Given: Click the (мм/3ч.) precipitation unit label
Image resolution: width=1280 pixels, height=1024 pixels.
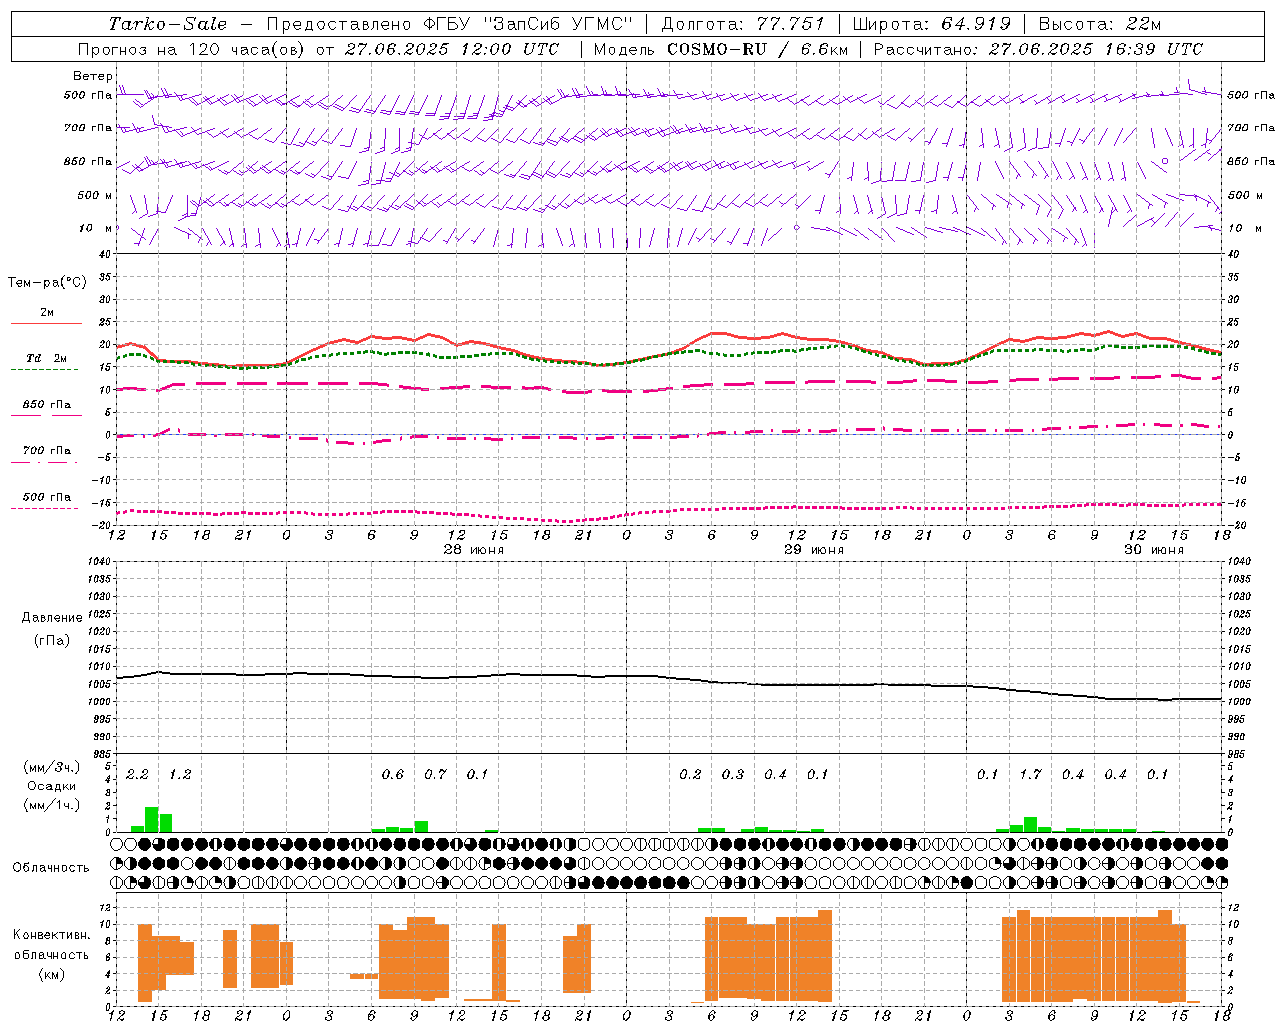Looking at the screenshot, I should point(52,767).
